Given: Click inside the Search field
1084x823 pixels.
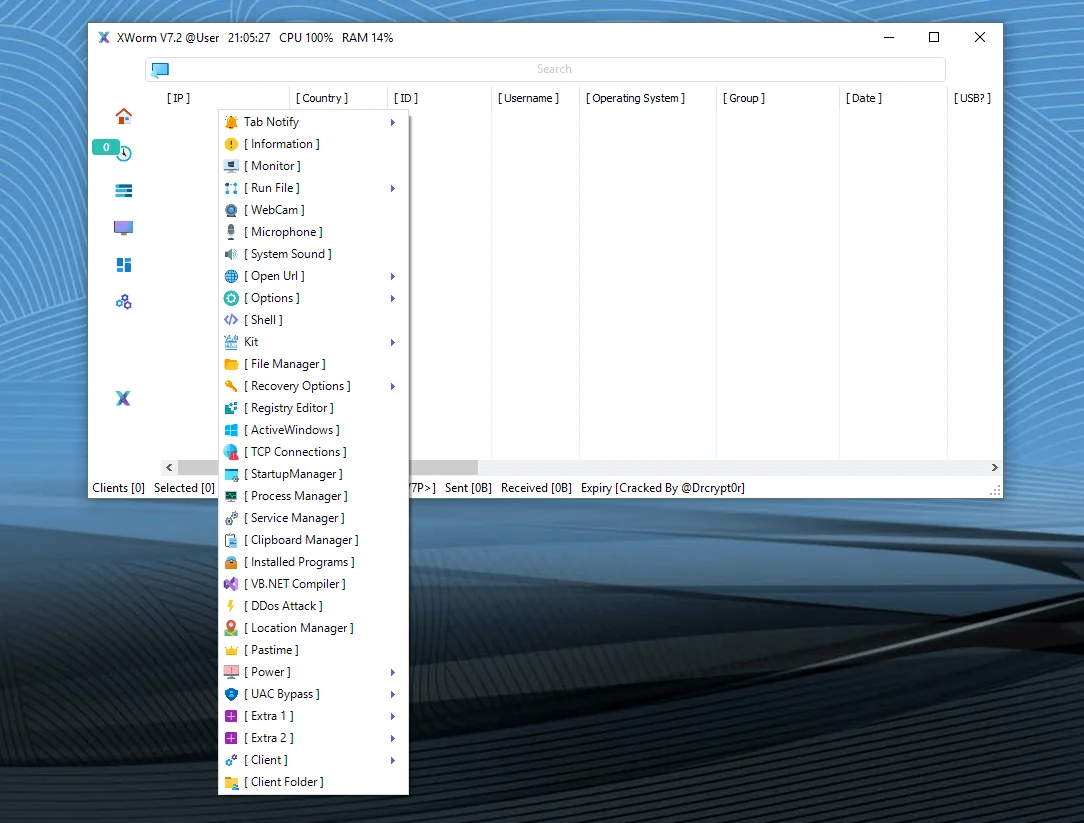Looking at the screenshot, I should coord(554,69).
